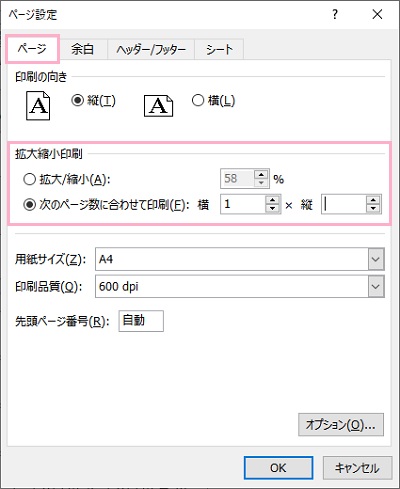
Task: Select the 横(L) landscape radio button
Action: coord(198,100)
